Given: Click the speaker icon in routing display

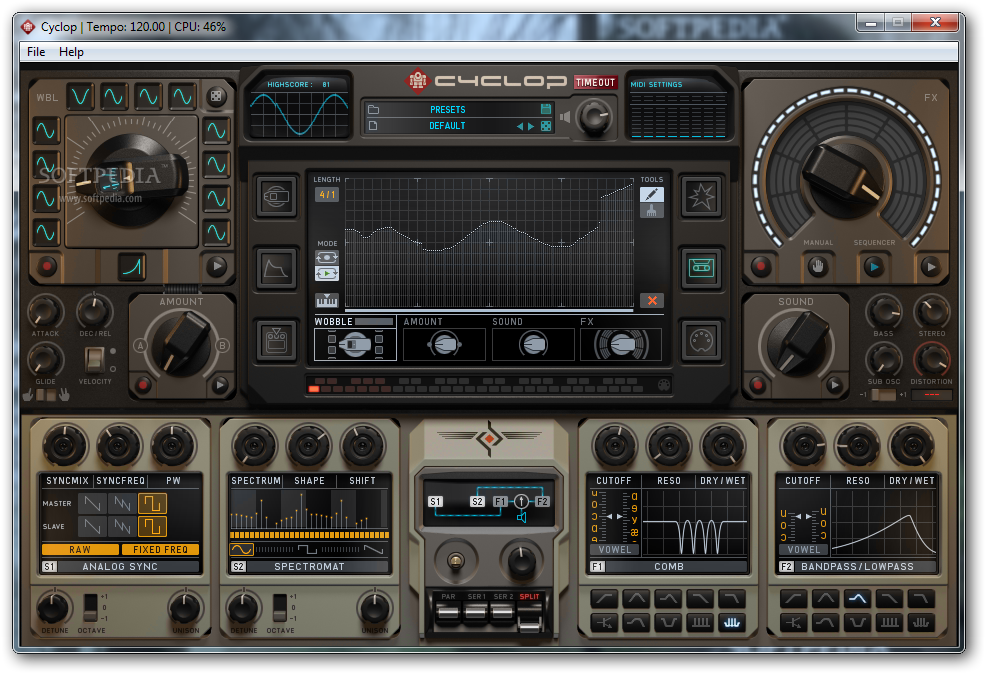Looking at the screenshot, I should point(521,517).
